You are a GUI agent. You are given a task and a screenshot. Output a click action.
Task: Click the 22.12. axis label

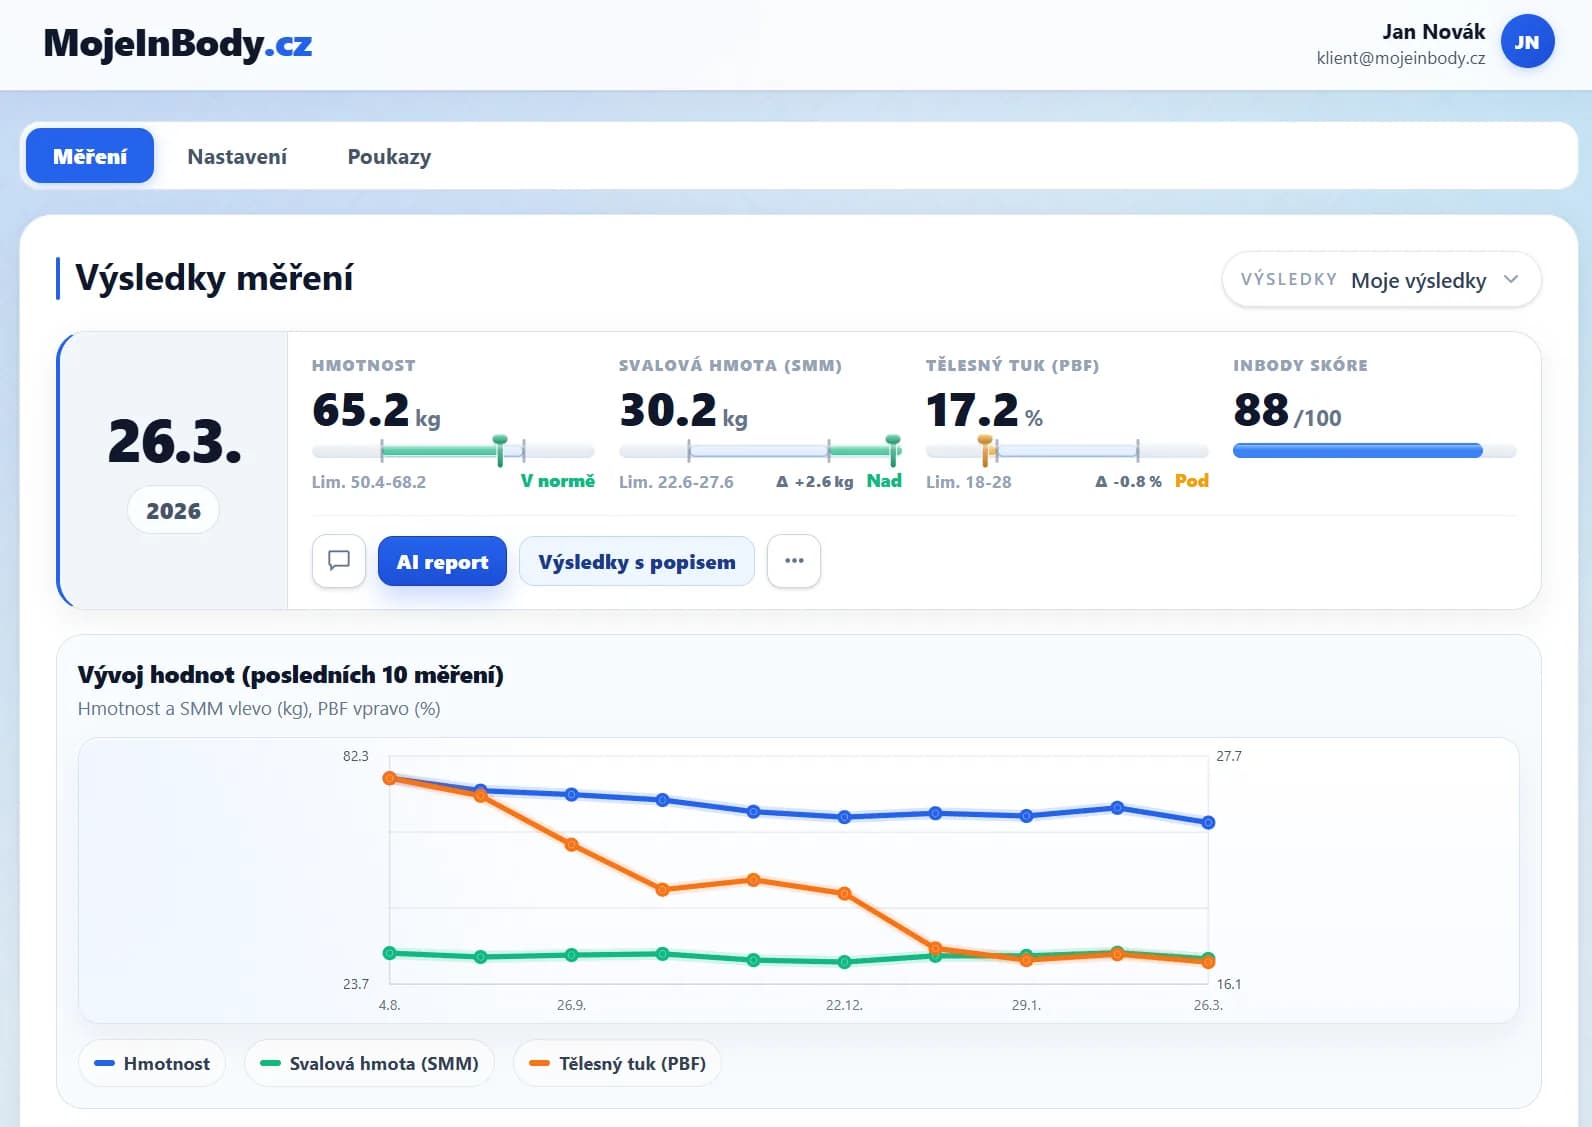[x=844, y=1005]
